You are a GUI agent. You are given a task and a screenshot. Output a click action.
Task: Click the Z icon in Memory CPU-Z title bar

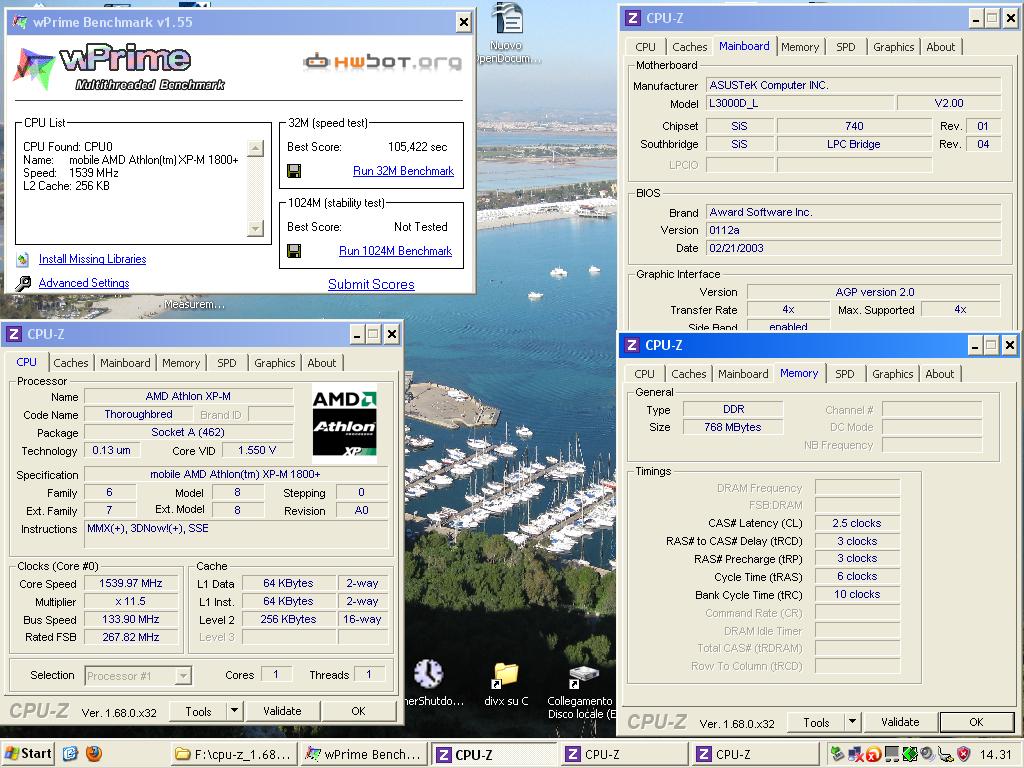tap(632, 345)
